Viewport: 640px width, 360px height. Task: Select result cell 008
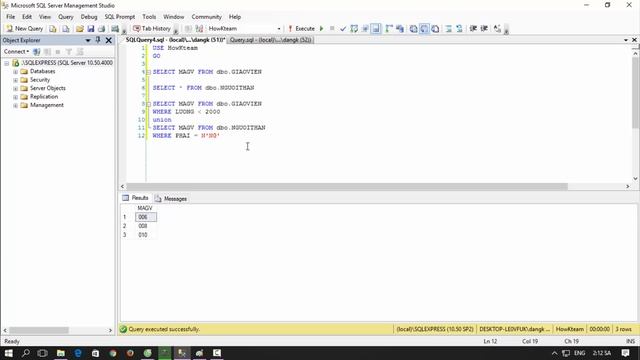coord(146,226)
